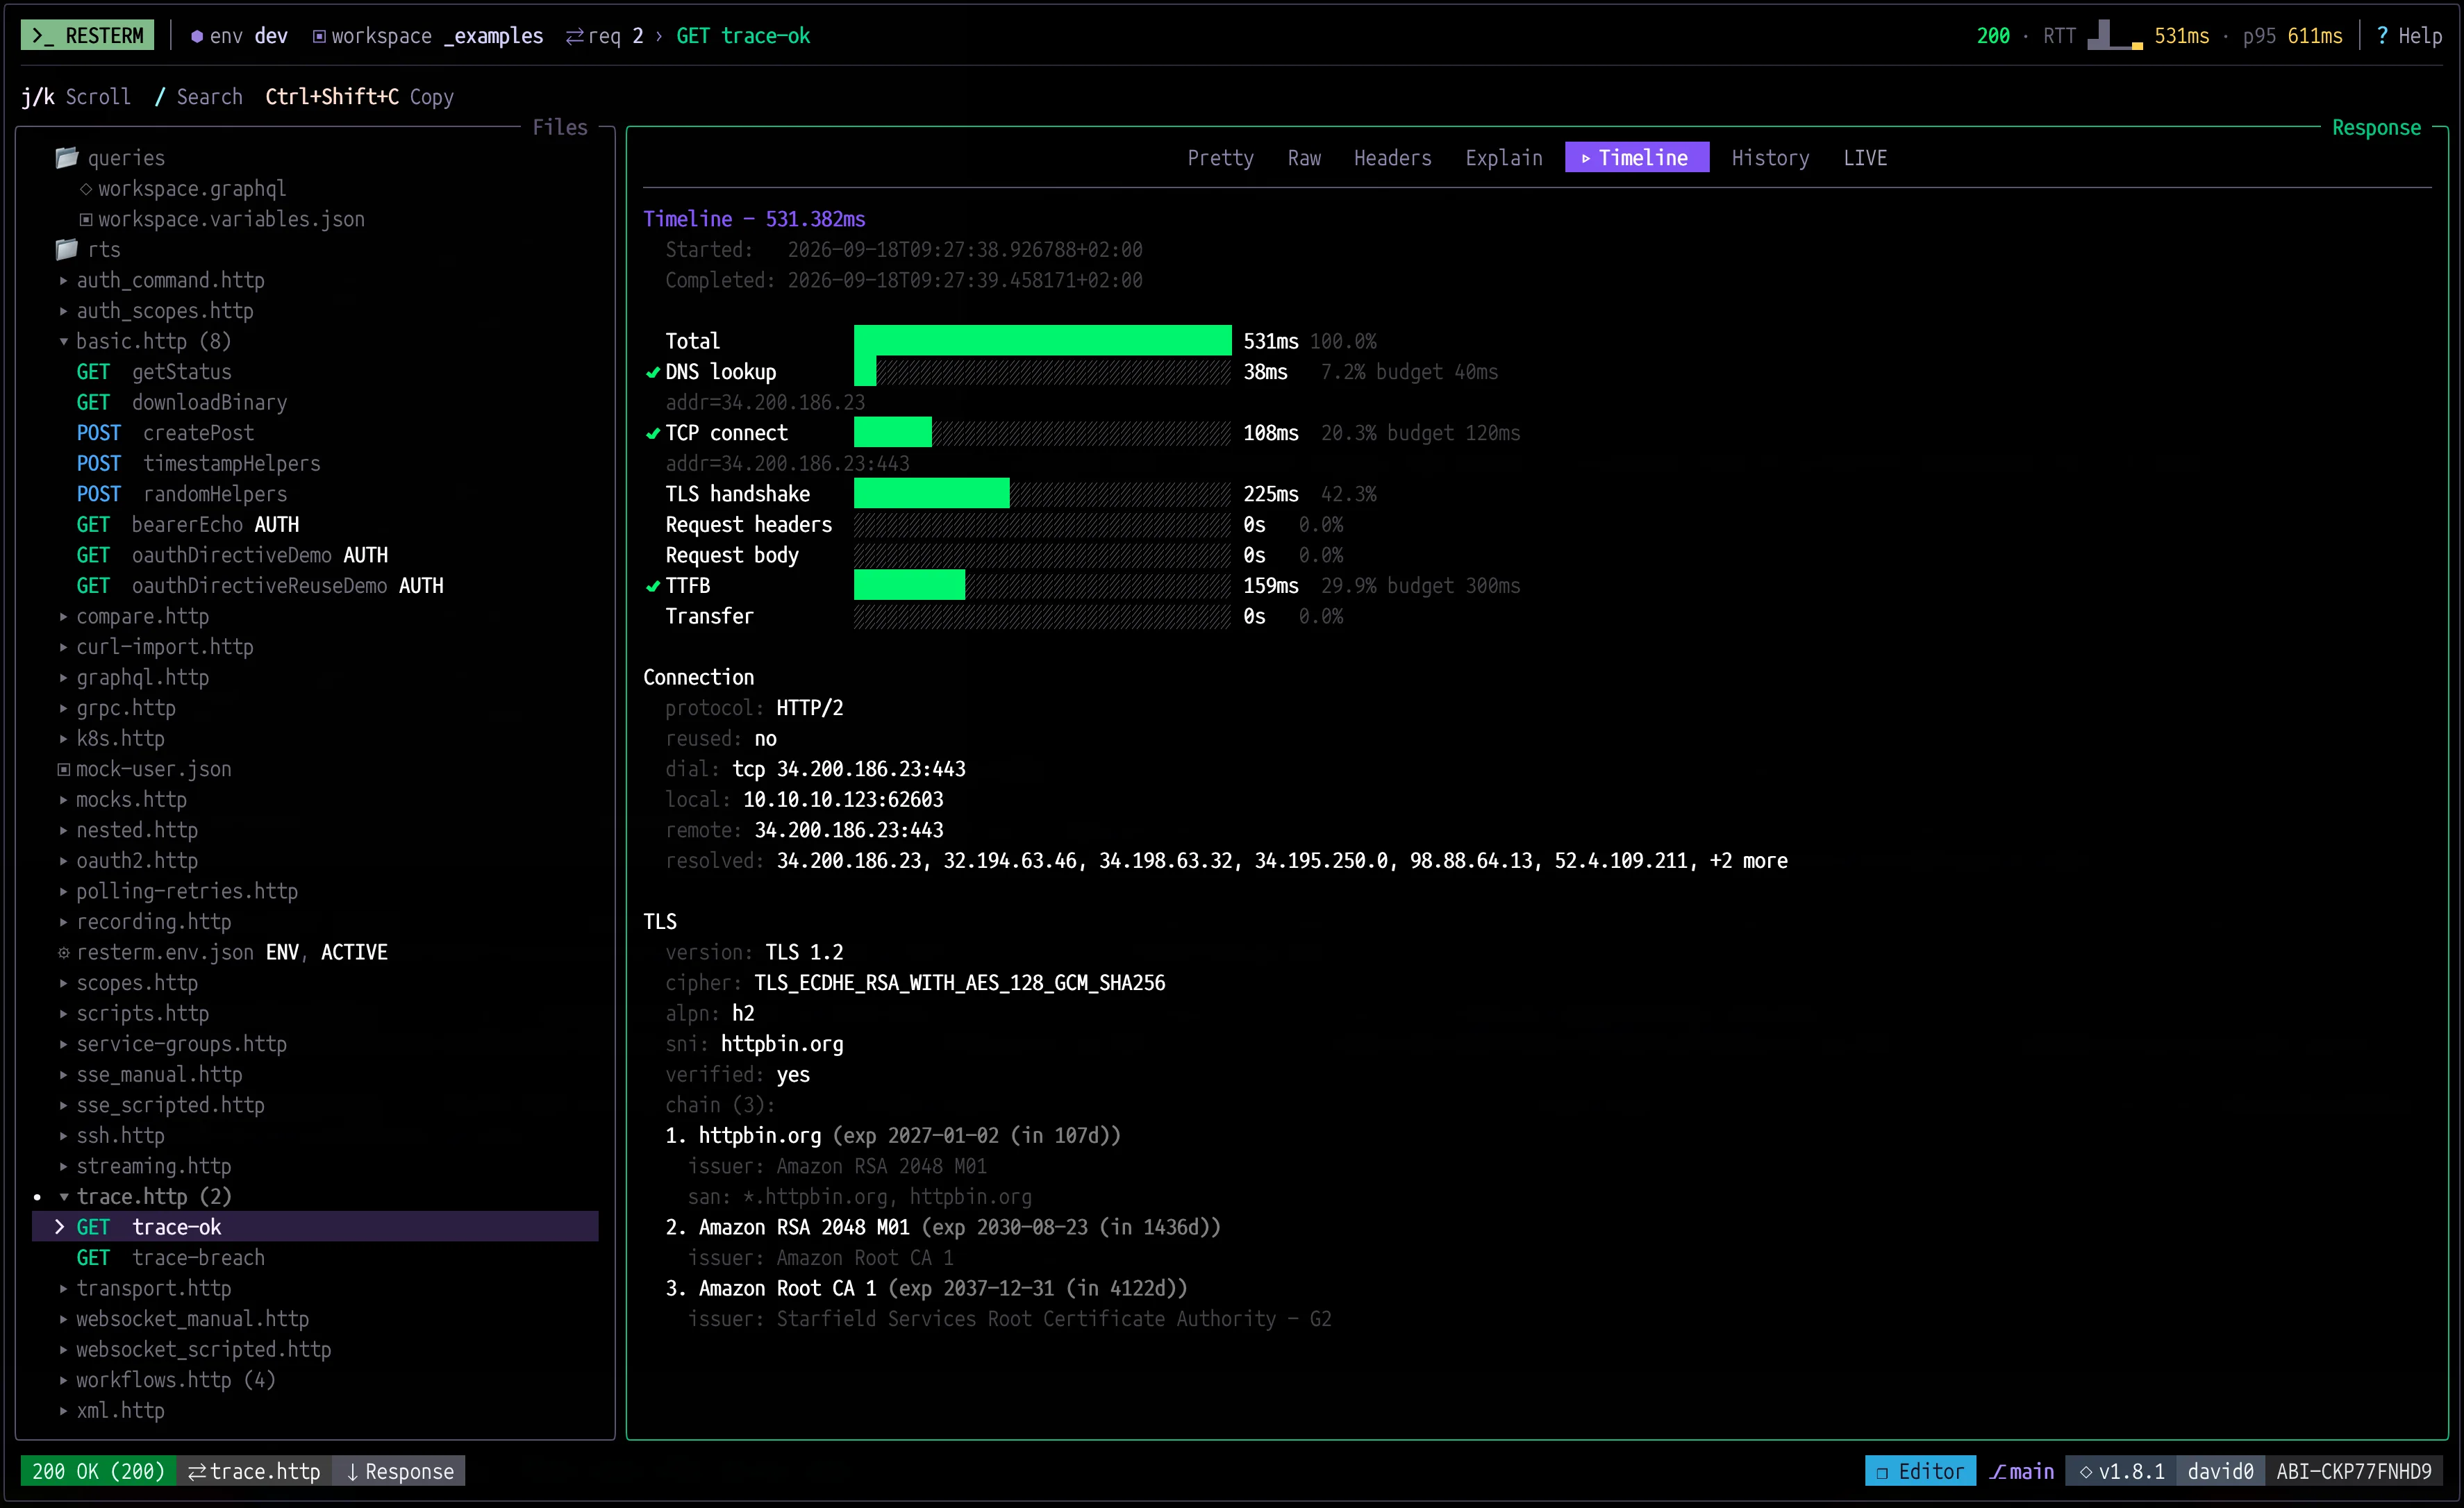Image resolution: width=2464 pixels, height=1508 pixels.
Task: Open the rts folder icon
Action: click(67, 249)
